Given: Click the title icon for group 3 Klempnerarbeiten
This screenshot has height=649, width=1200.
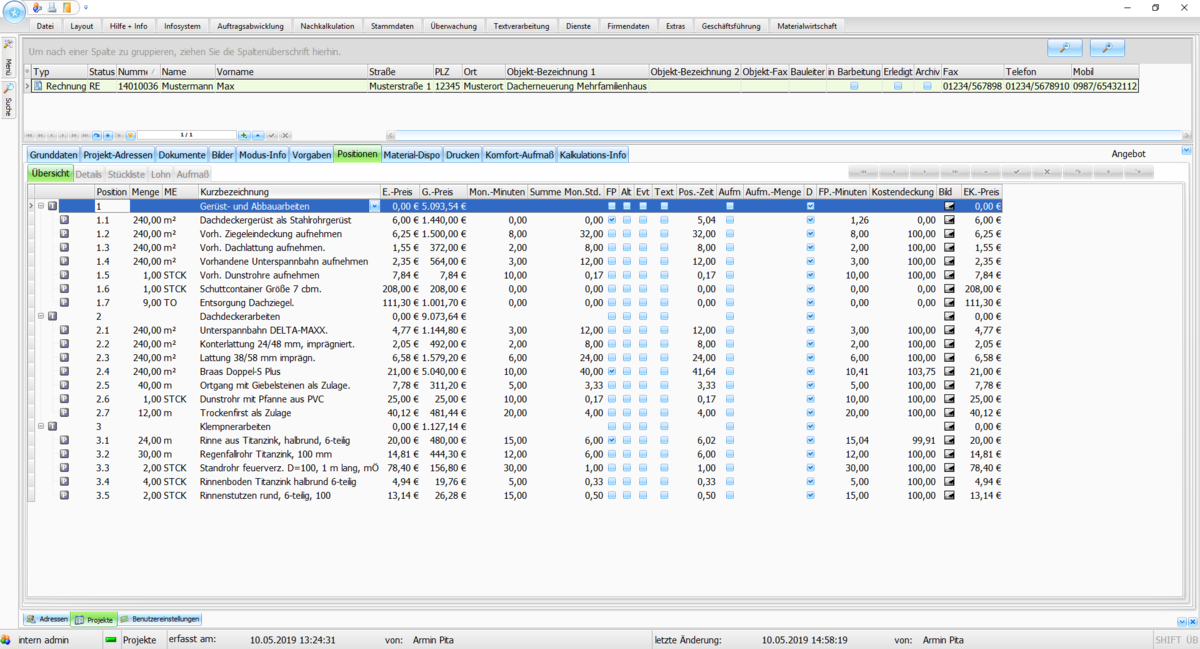Looking at the screenshot, I should point(52,426).
